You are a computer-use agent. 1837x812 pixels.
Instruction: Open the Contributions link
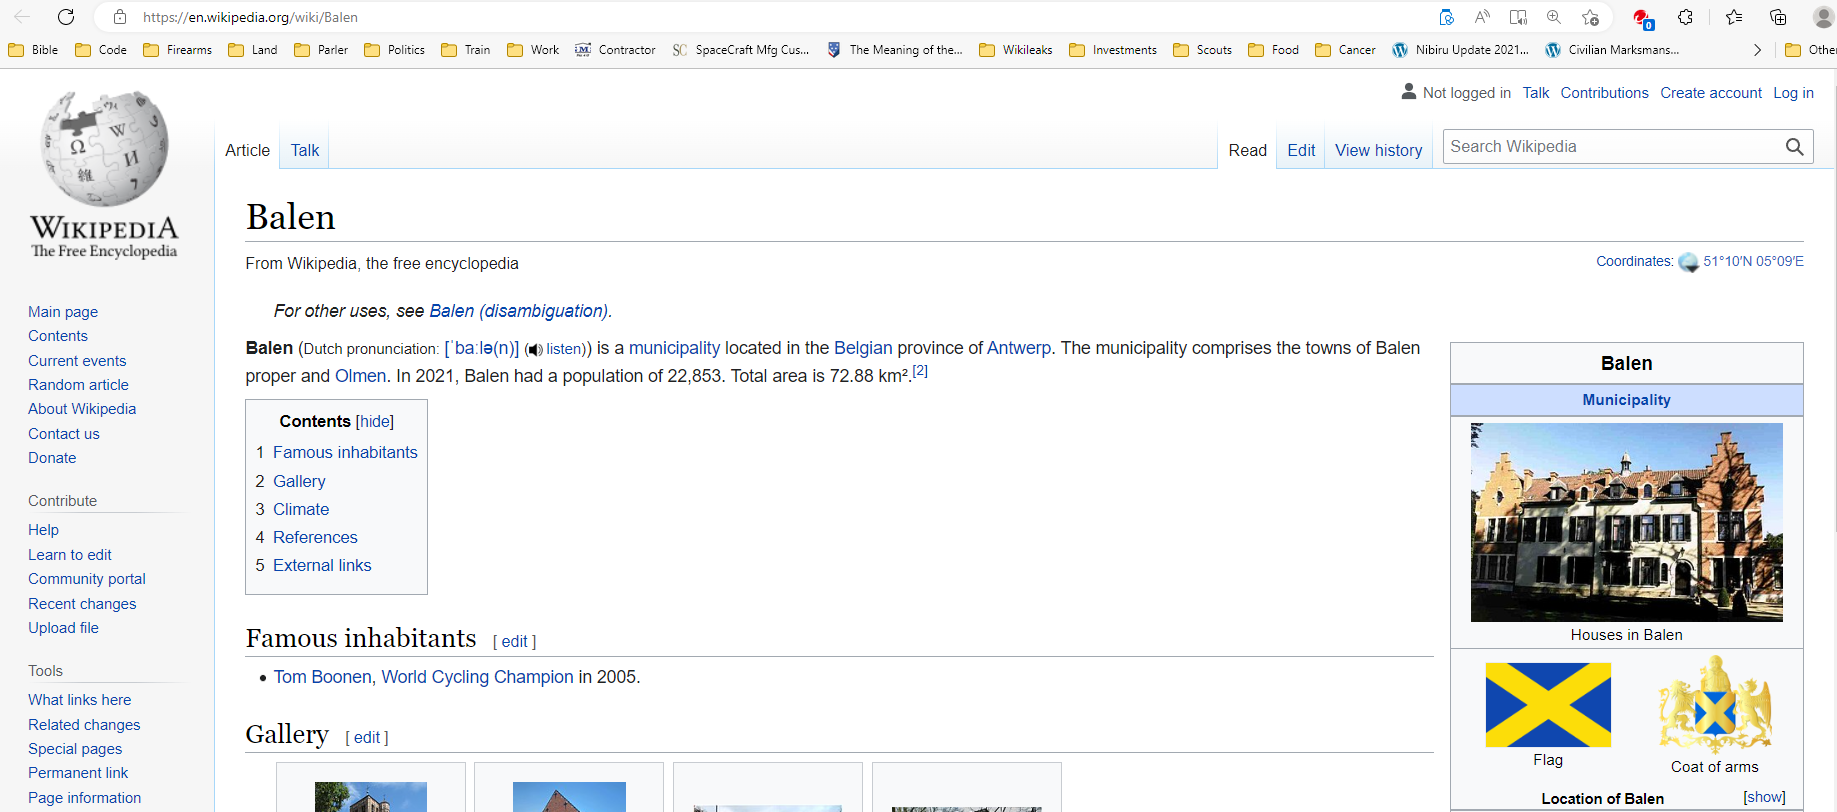tap(1604, 93)
